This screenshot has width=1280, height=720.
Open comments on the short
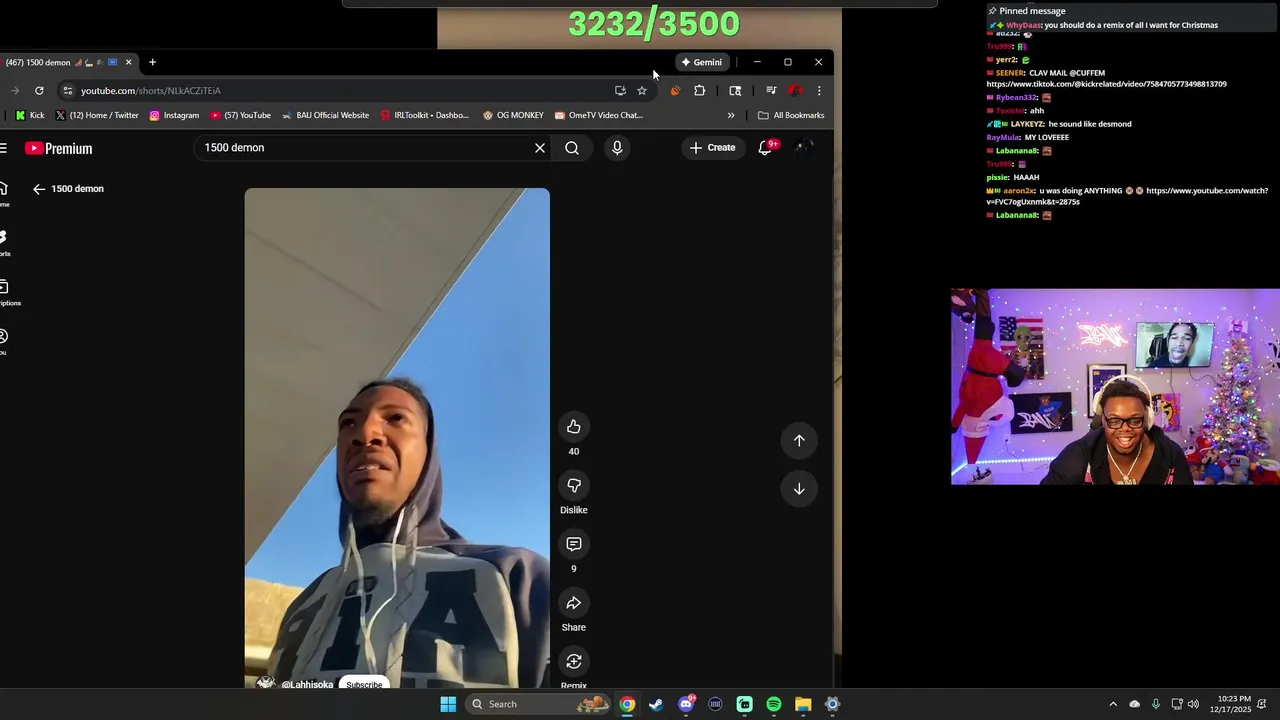click(574, 544)
